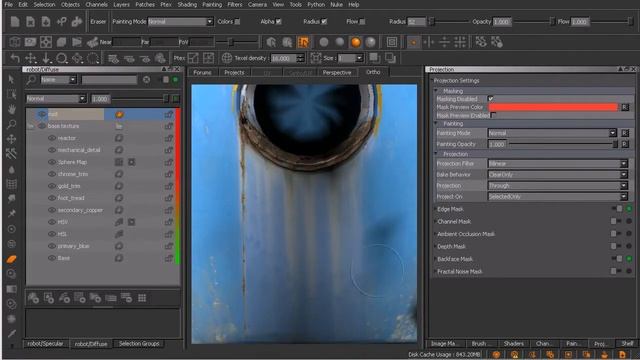Screen dimensions: 640x360
Task: Enable the Mask Preview Enabled checkbox
Action: click(x=493, y=116)
